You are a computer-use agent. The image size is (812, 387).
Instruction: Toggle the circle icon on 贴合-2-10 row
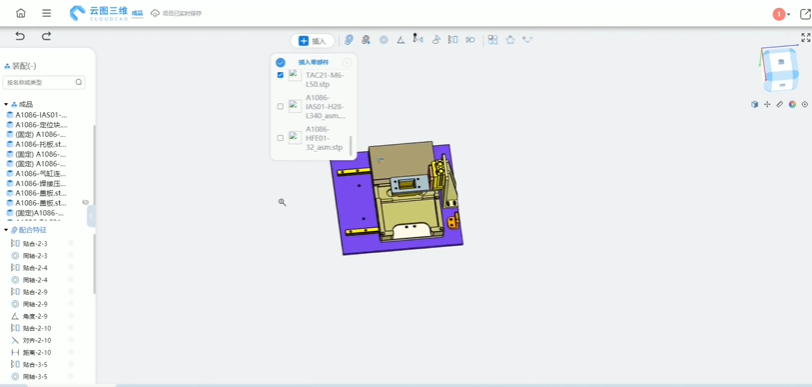pyautogui.click(x=71, y=327)
